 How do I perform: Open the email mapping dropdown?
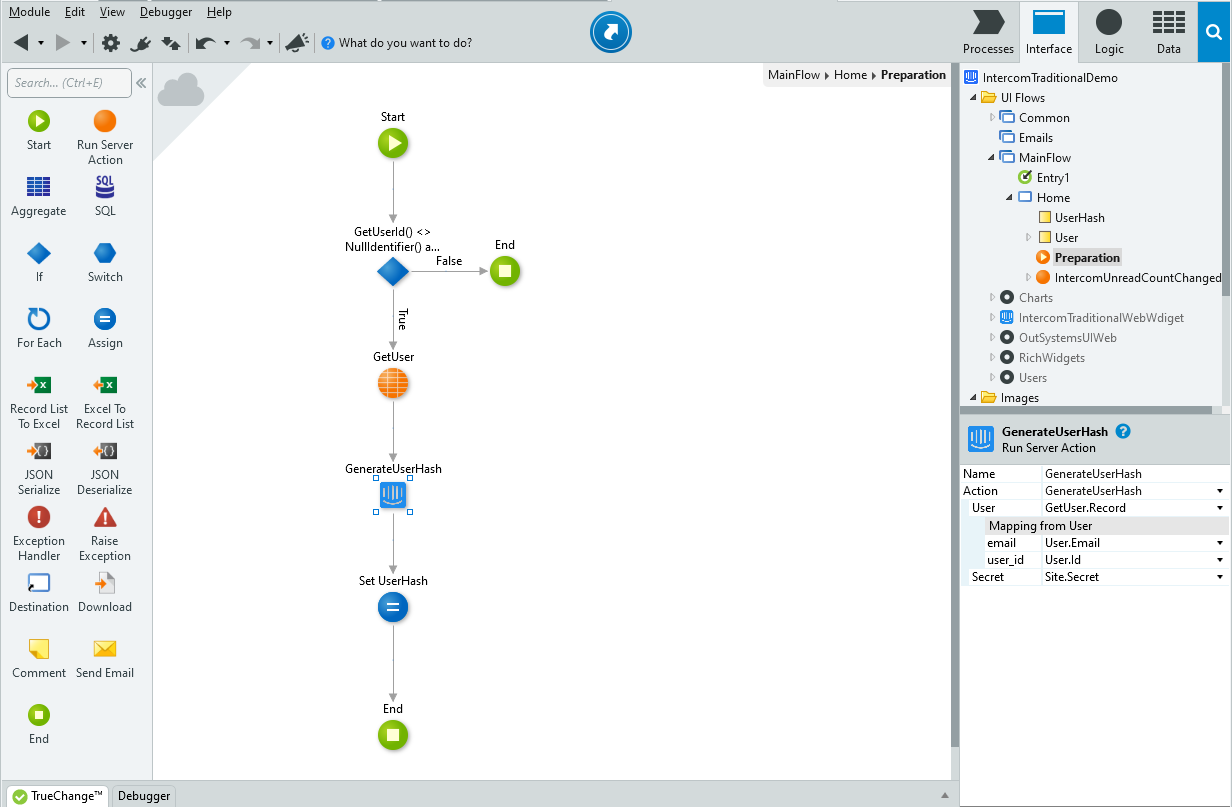point(1220,543)
